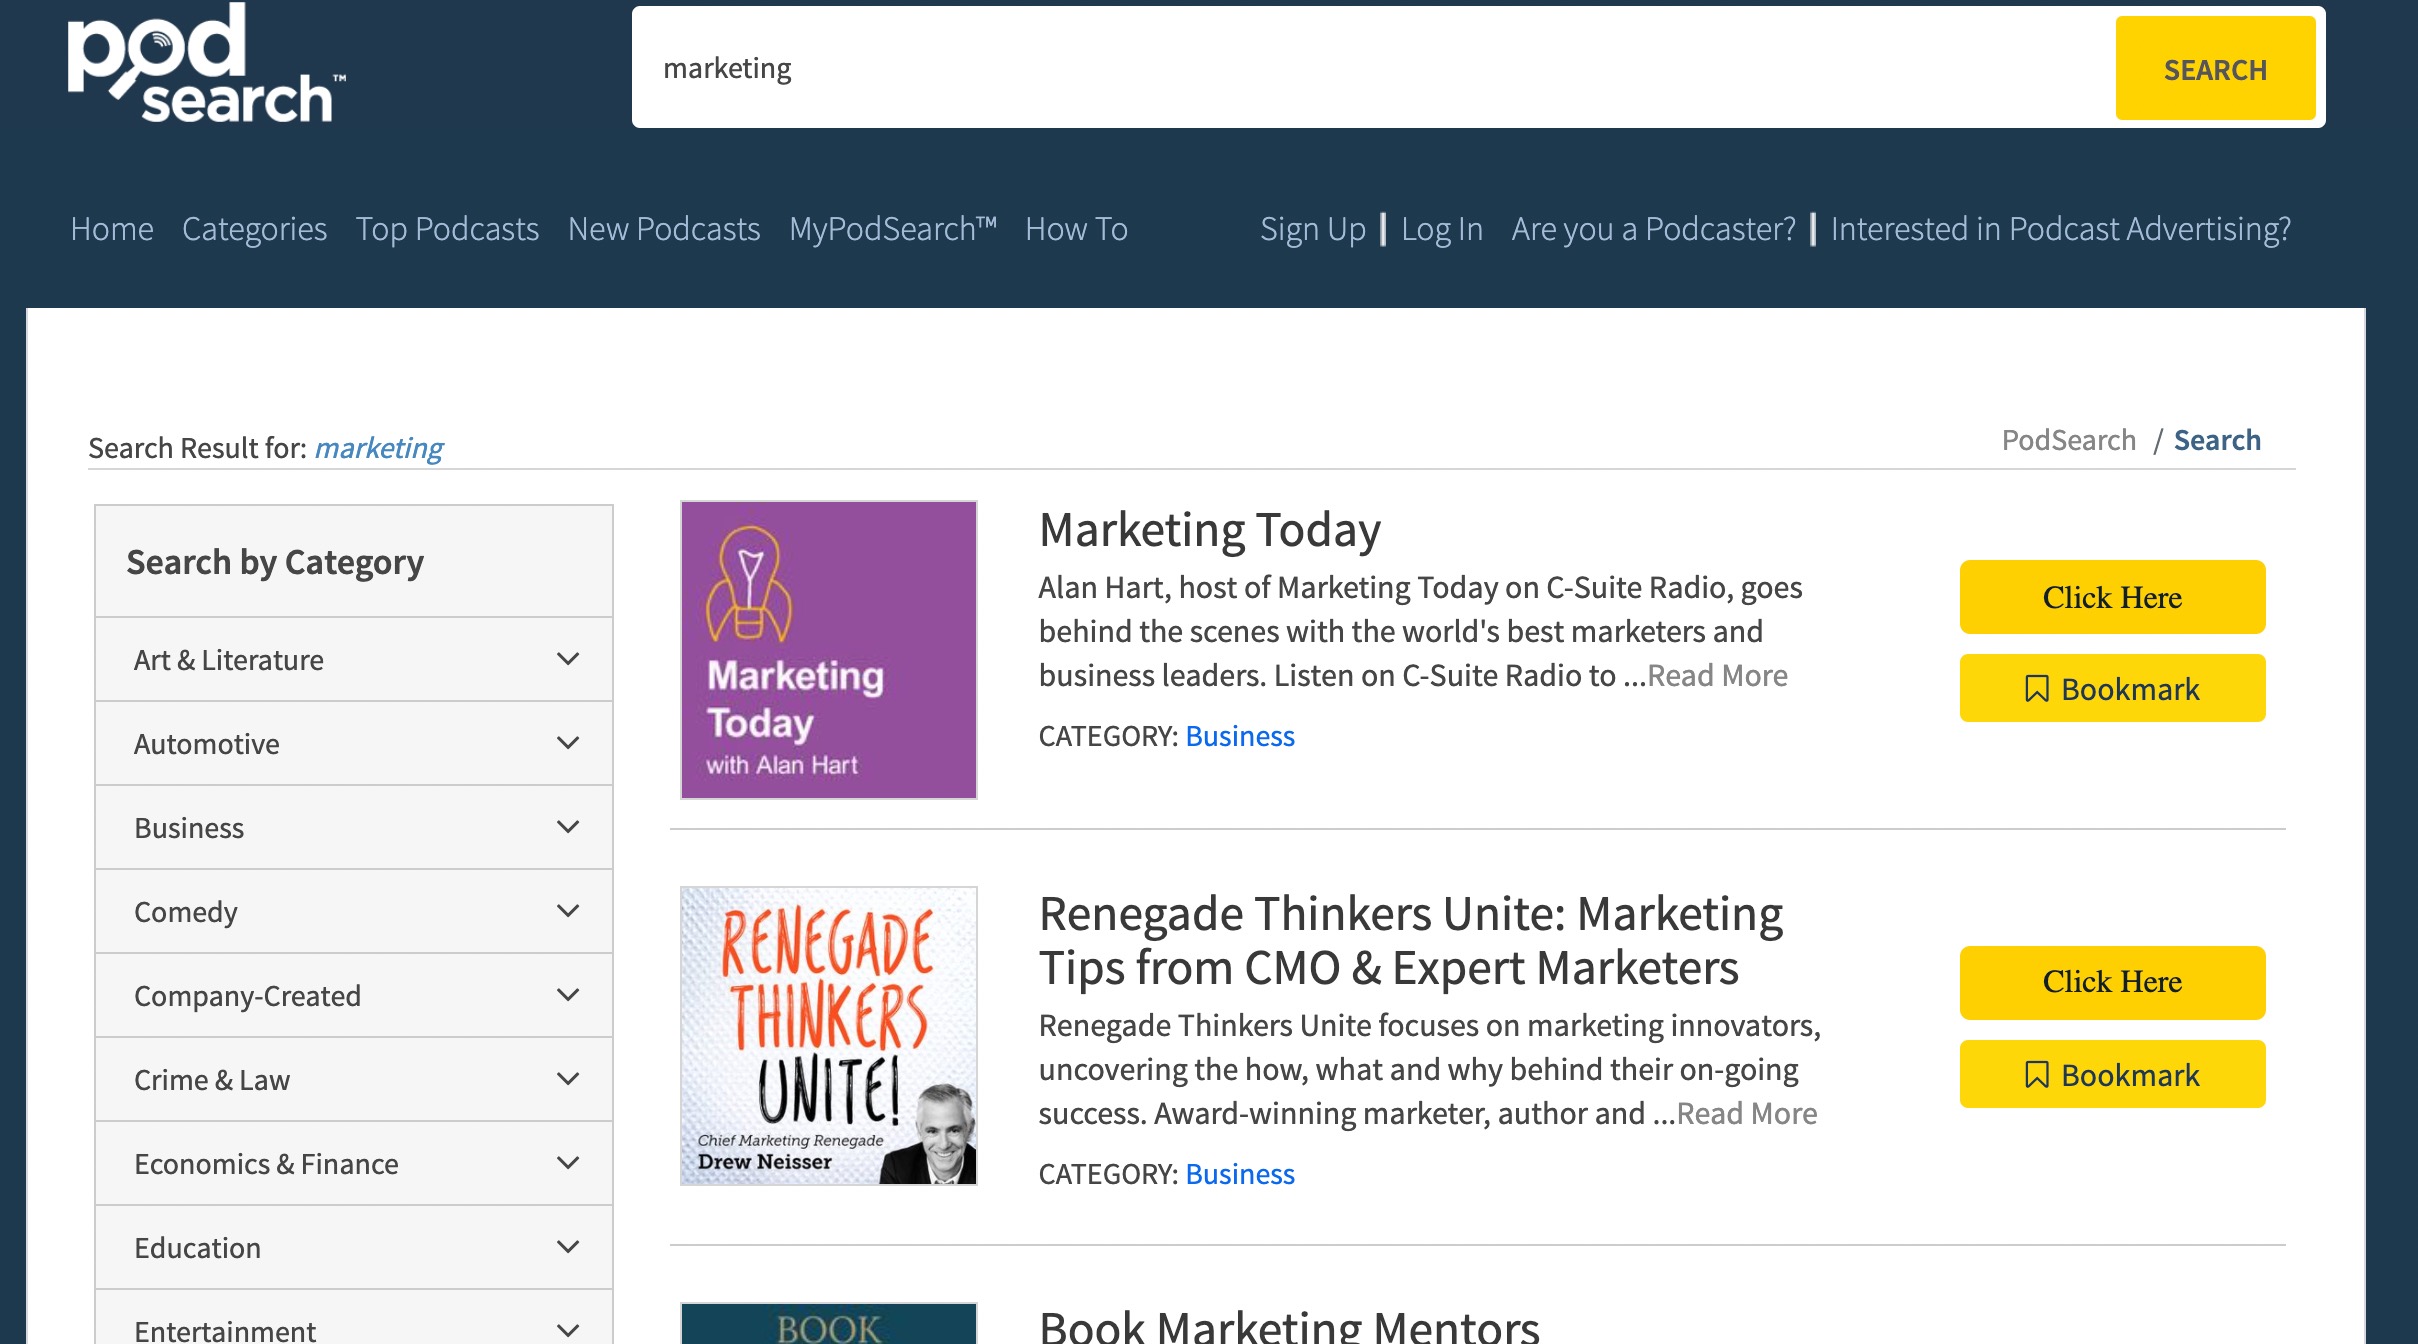
Task: Select Entertainment category label
Action: click(225, 1330)
